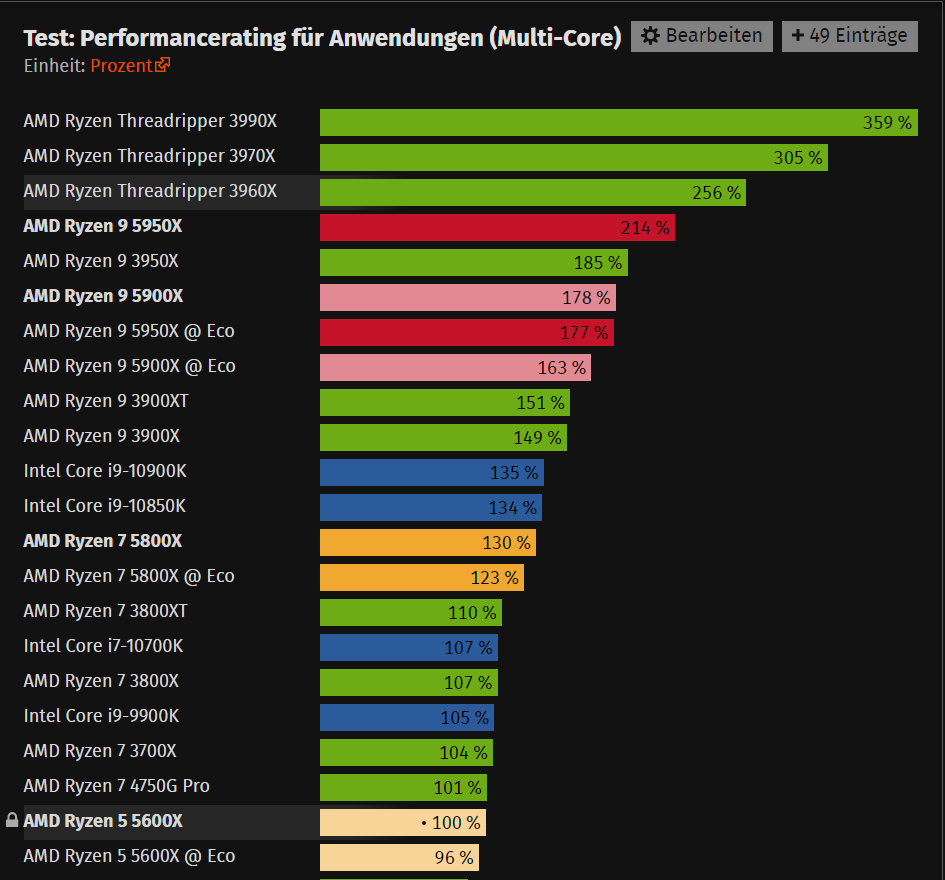Image resolution: width=945 pixels, height=880 pixels.
Task: Click the green 104 % bar
Action: [406, 752]
